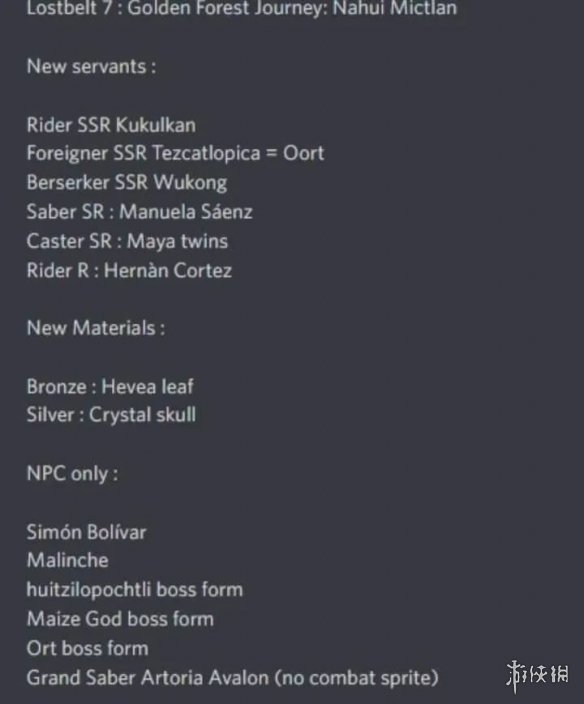Click the Saber SR Manuela Sáenz line
Image resolution: width=584 pixels, height=704 pixels.
pyautogui.click(x=139, y=212)
